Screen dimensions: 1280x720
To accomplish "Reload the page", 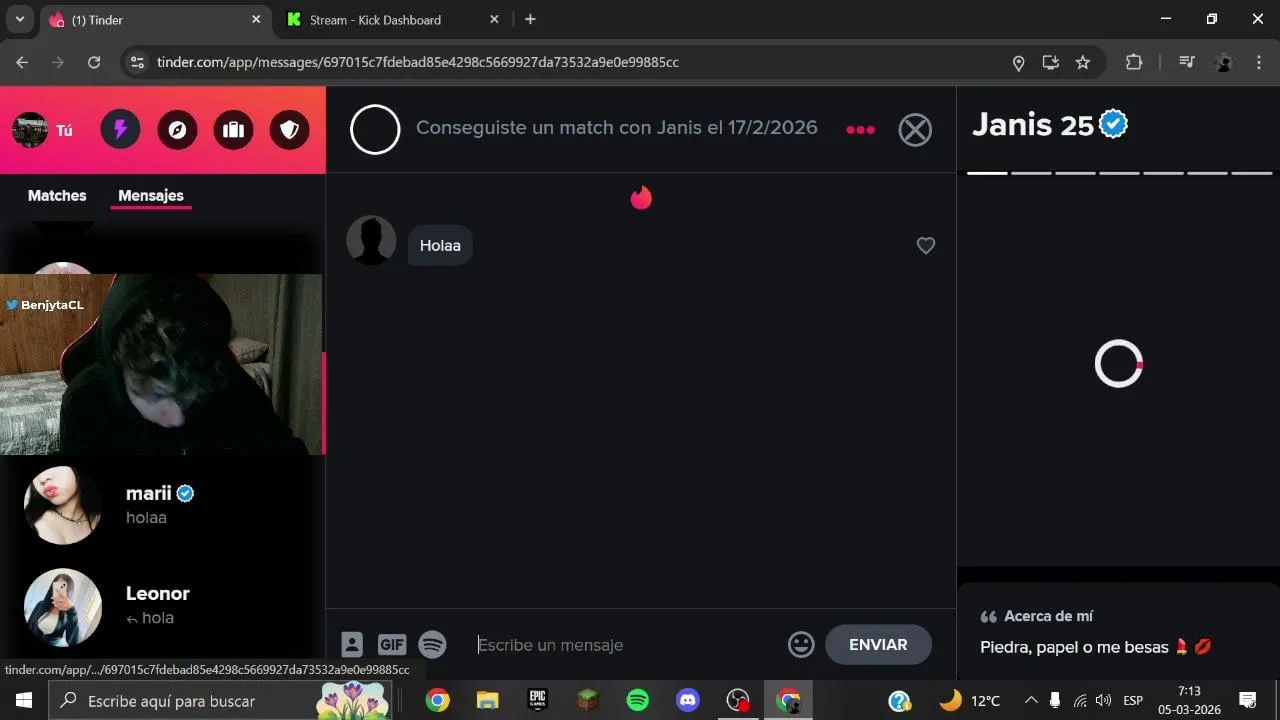I will coord(94,62).
